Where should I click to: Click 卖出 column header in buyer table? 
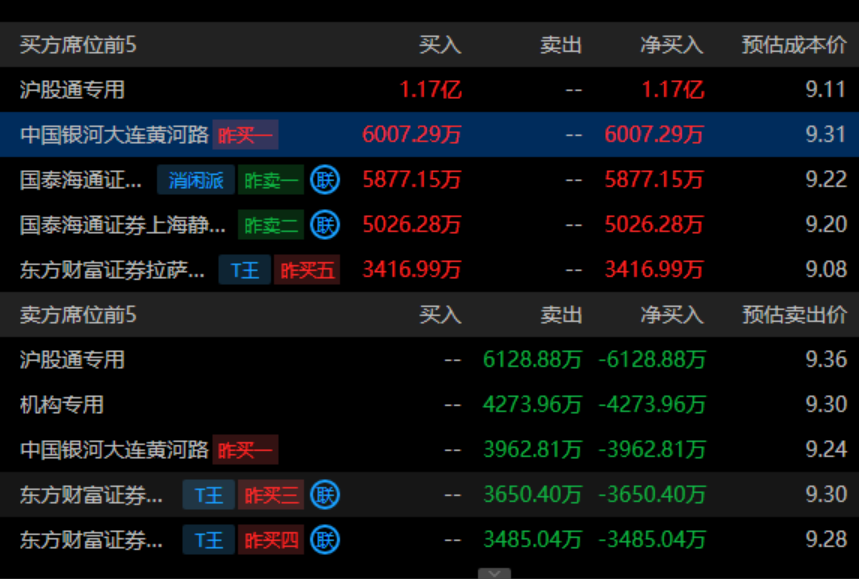pyautogui.click(x=561, y=45)
